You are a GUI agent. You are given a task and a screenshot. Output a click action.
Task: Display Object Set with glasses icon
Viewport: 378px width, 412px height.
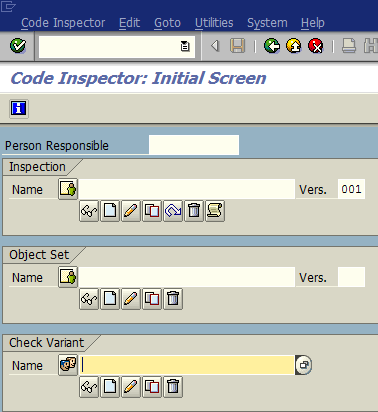(x=89, y=299)
